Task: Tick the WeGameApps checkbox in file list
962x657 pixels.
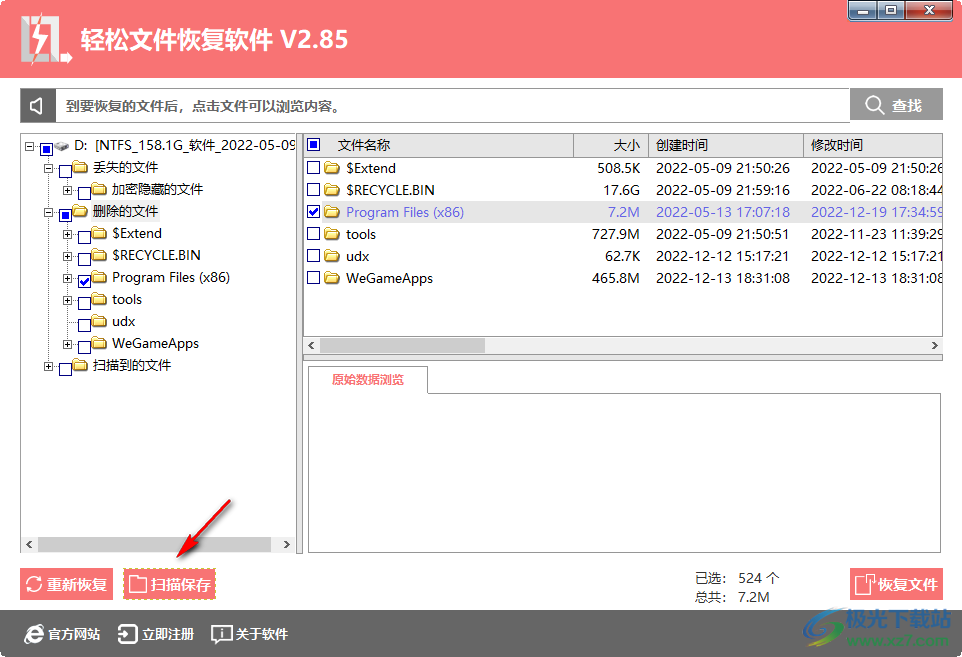Action: [314, 278]
